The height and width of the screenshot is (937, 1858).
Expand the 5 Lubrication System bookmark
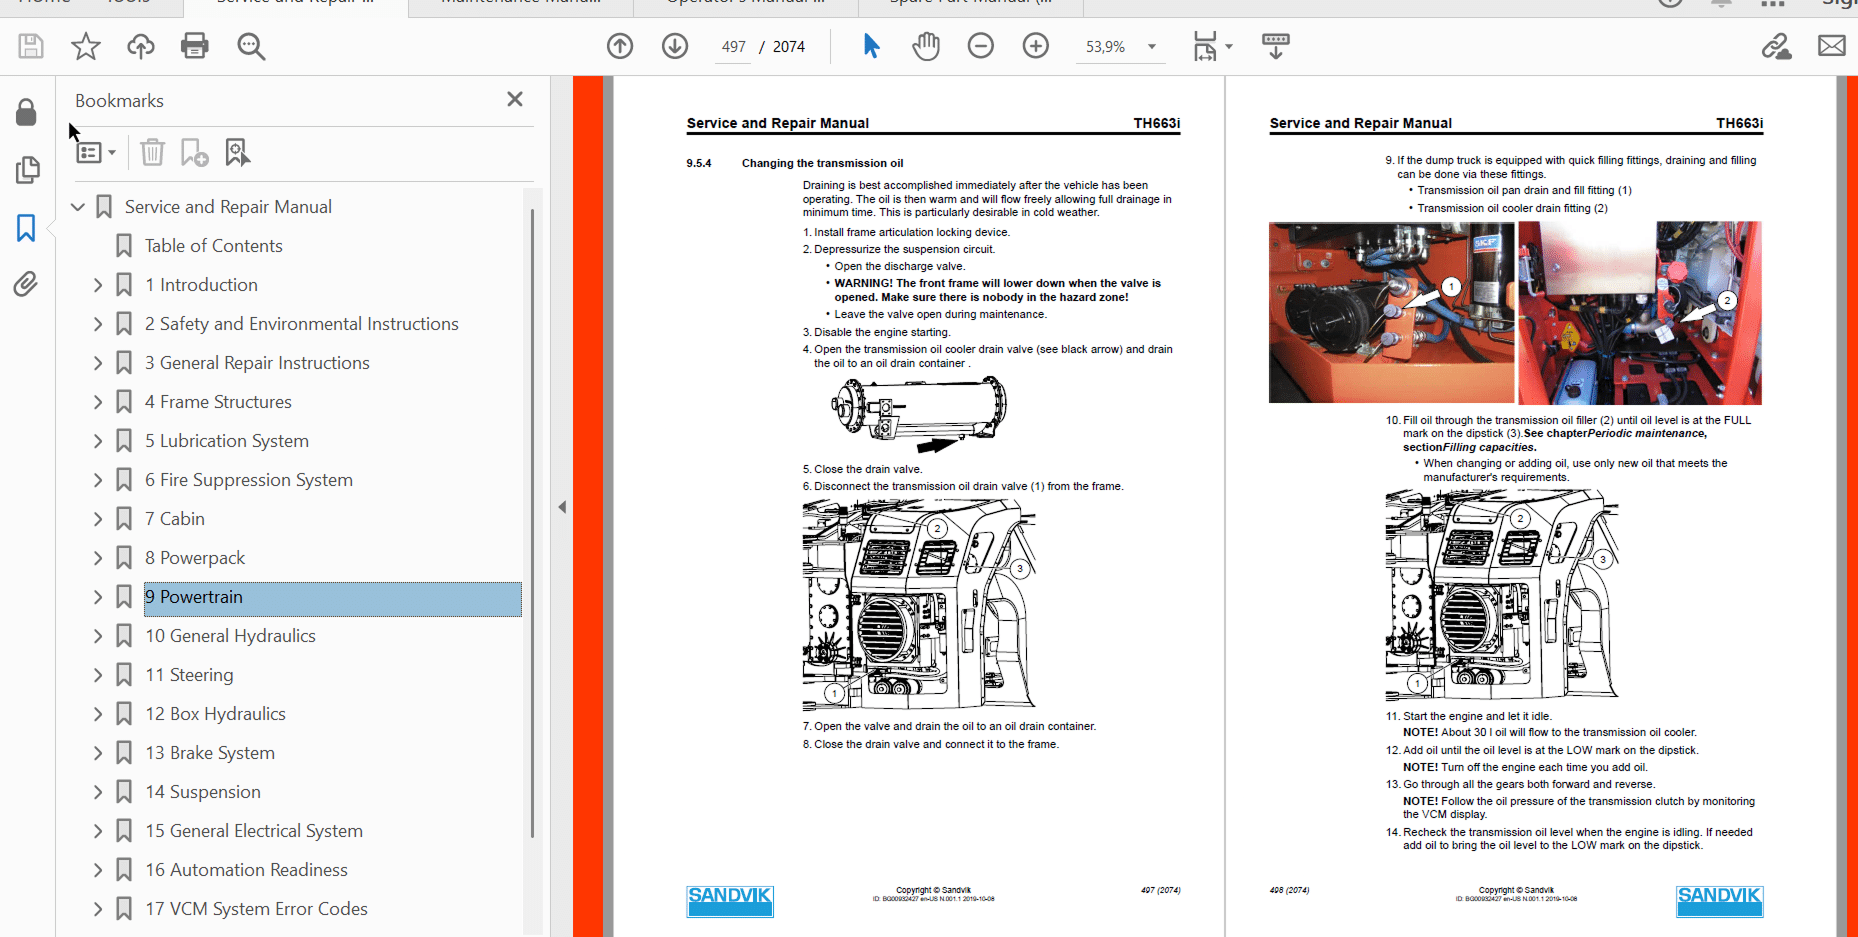pos(98,441)
